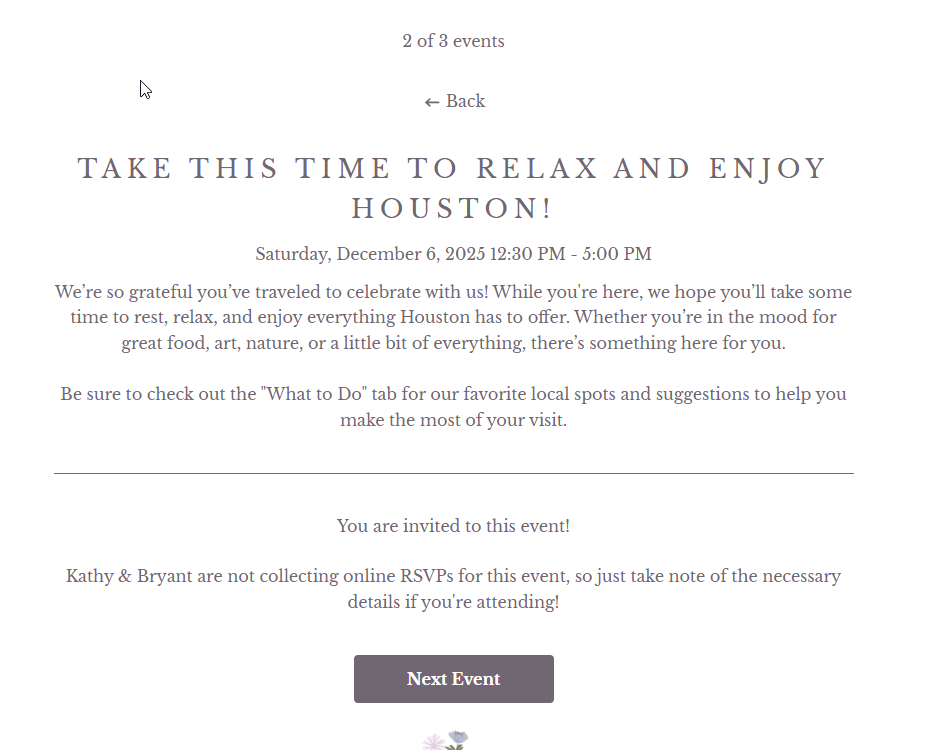Click the word "HOUSTON!" in the heading
This screenshot has height=750, width=934.
(x=453, y=209)
